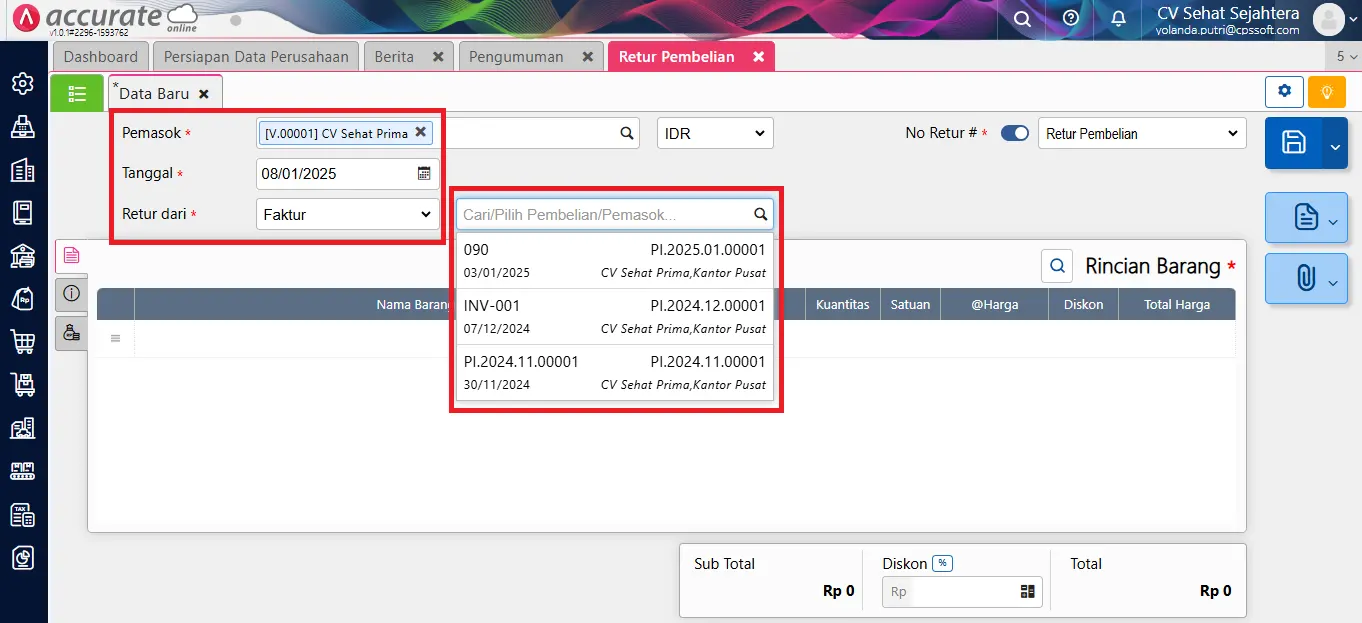
Task: Click the orange lightbulb tips button
Action: (x=1327, y=91)
